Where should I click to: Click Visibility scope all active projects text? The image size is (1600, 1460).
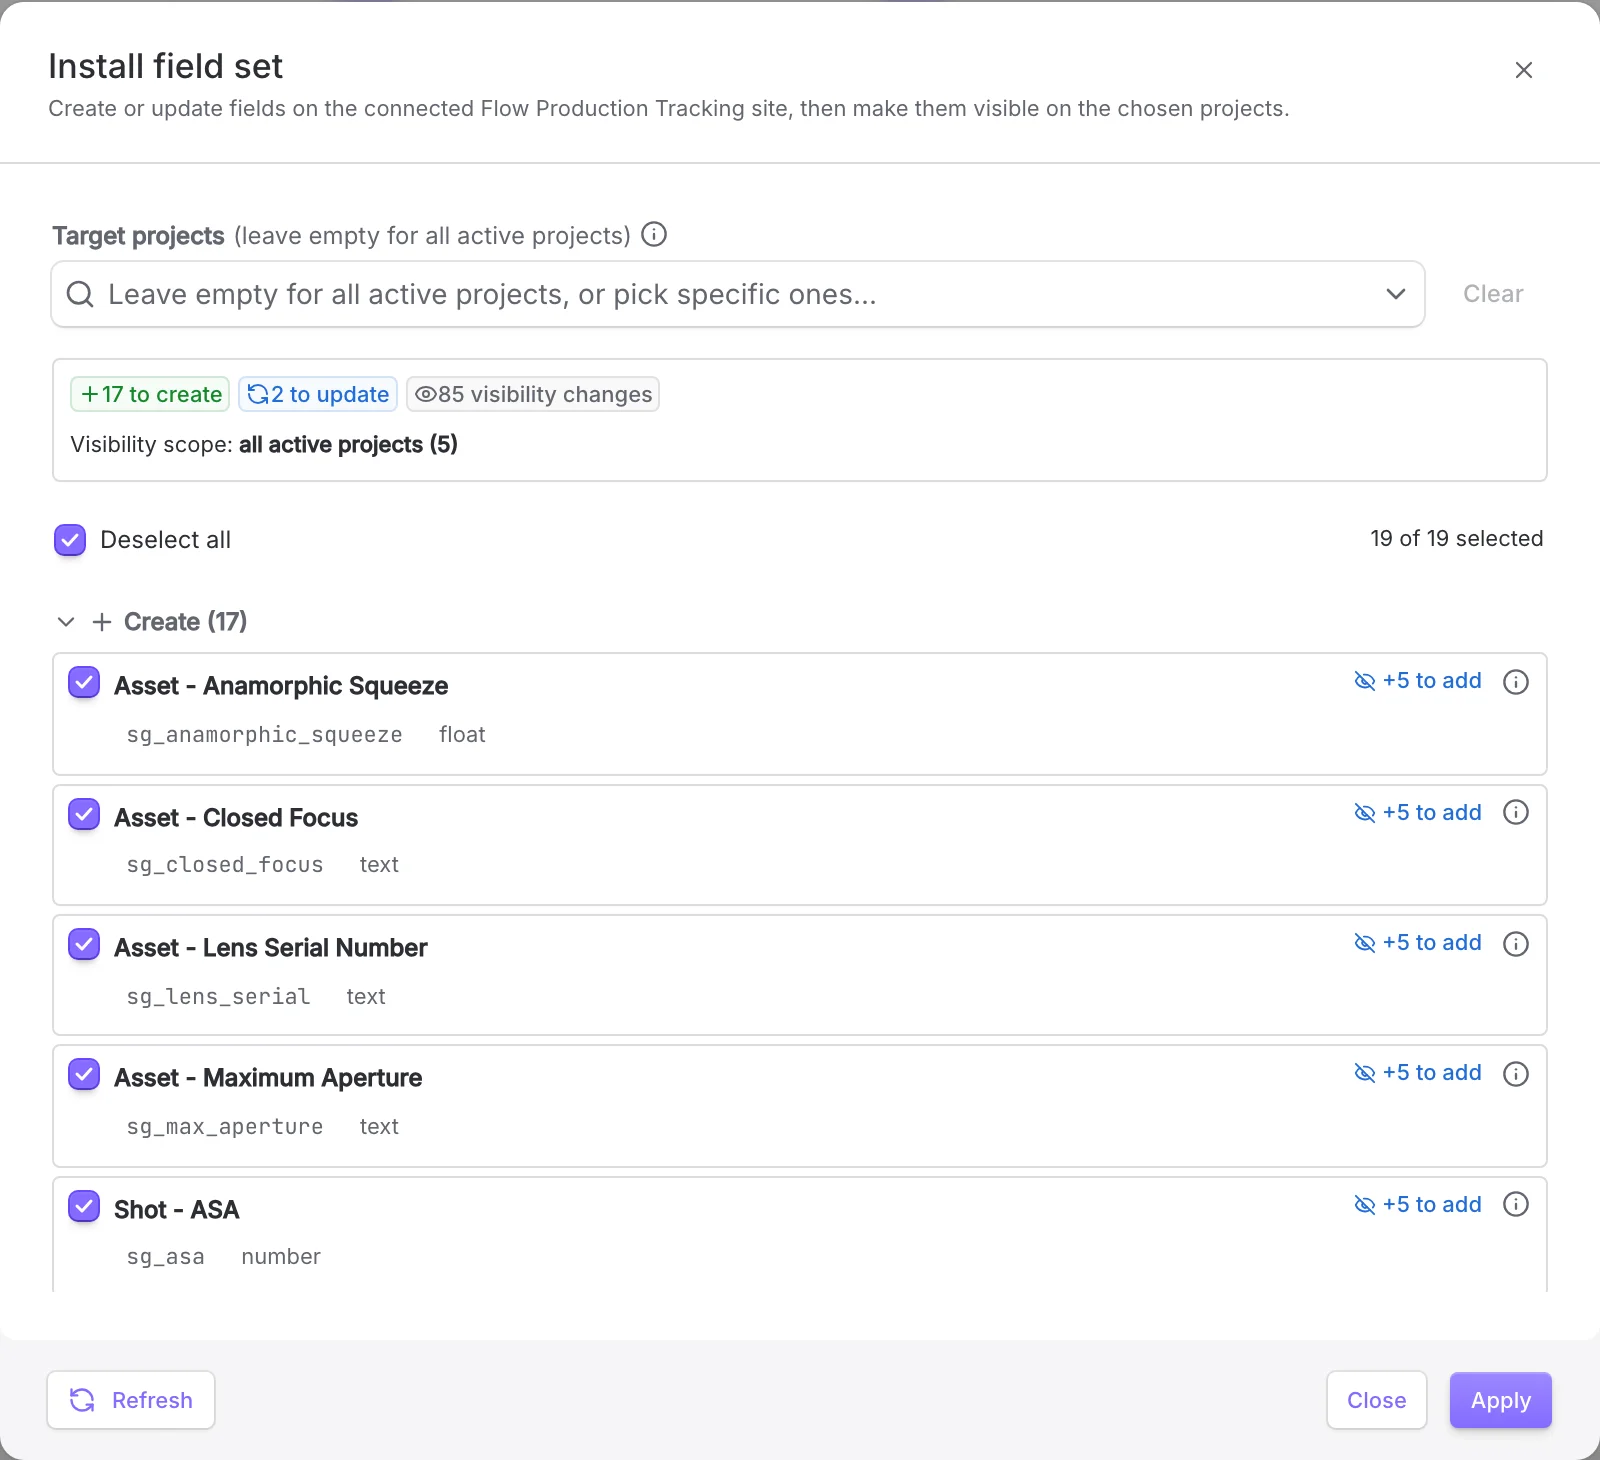coord(264,445)
